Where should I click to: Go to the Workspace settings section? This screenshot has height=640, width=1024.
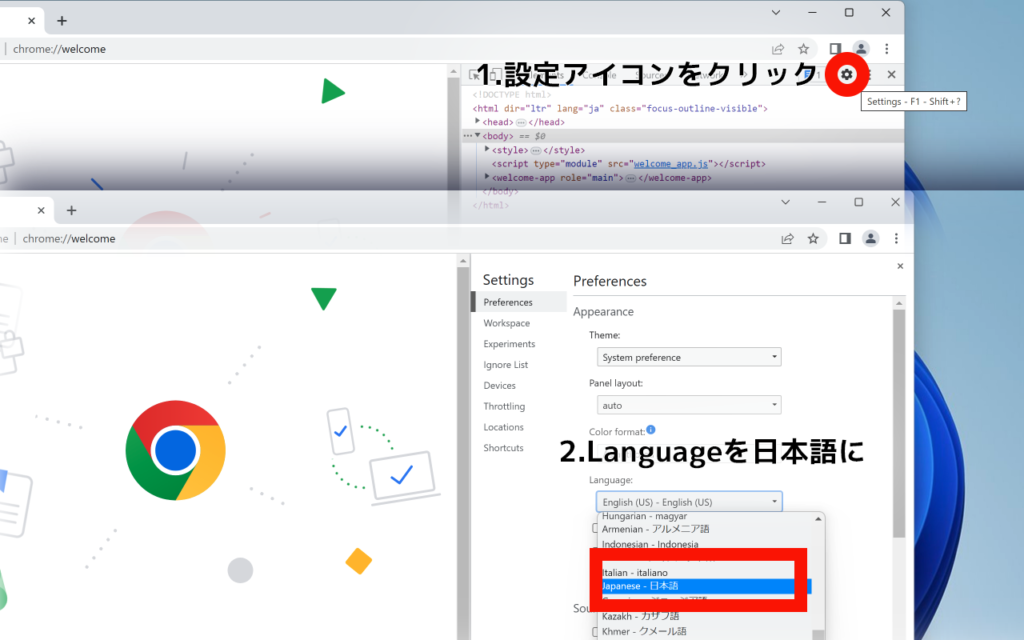(506, 323)
